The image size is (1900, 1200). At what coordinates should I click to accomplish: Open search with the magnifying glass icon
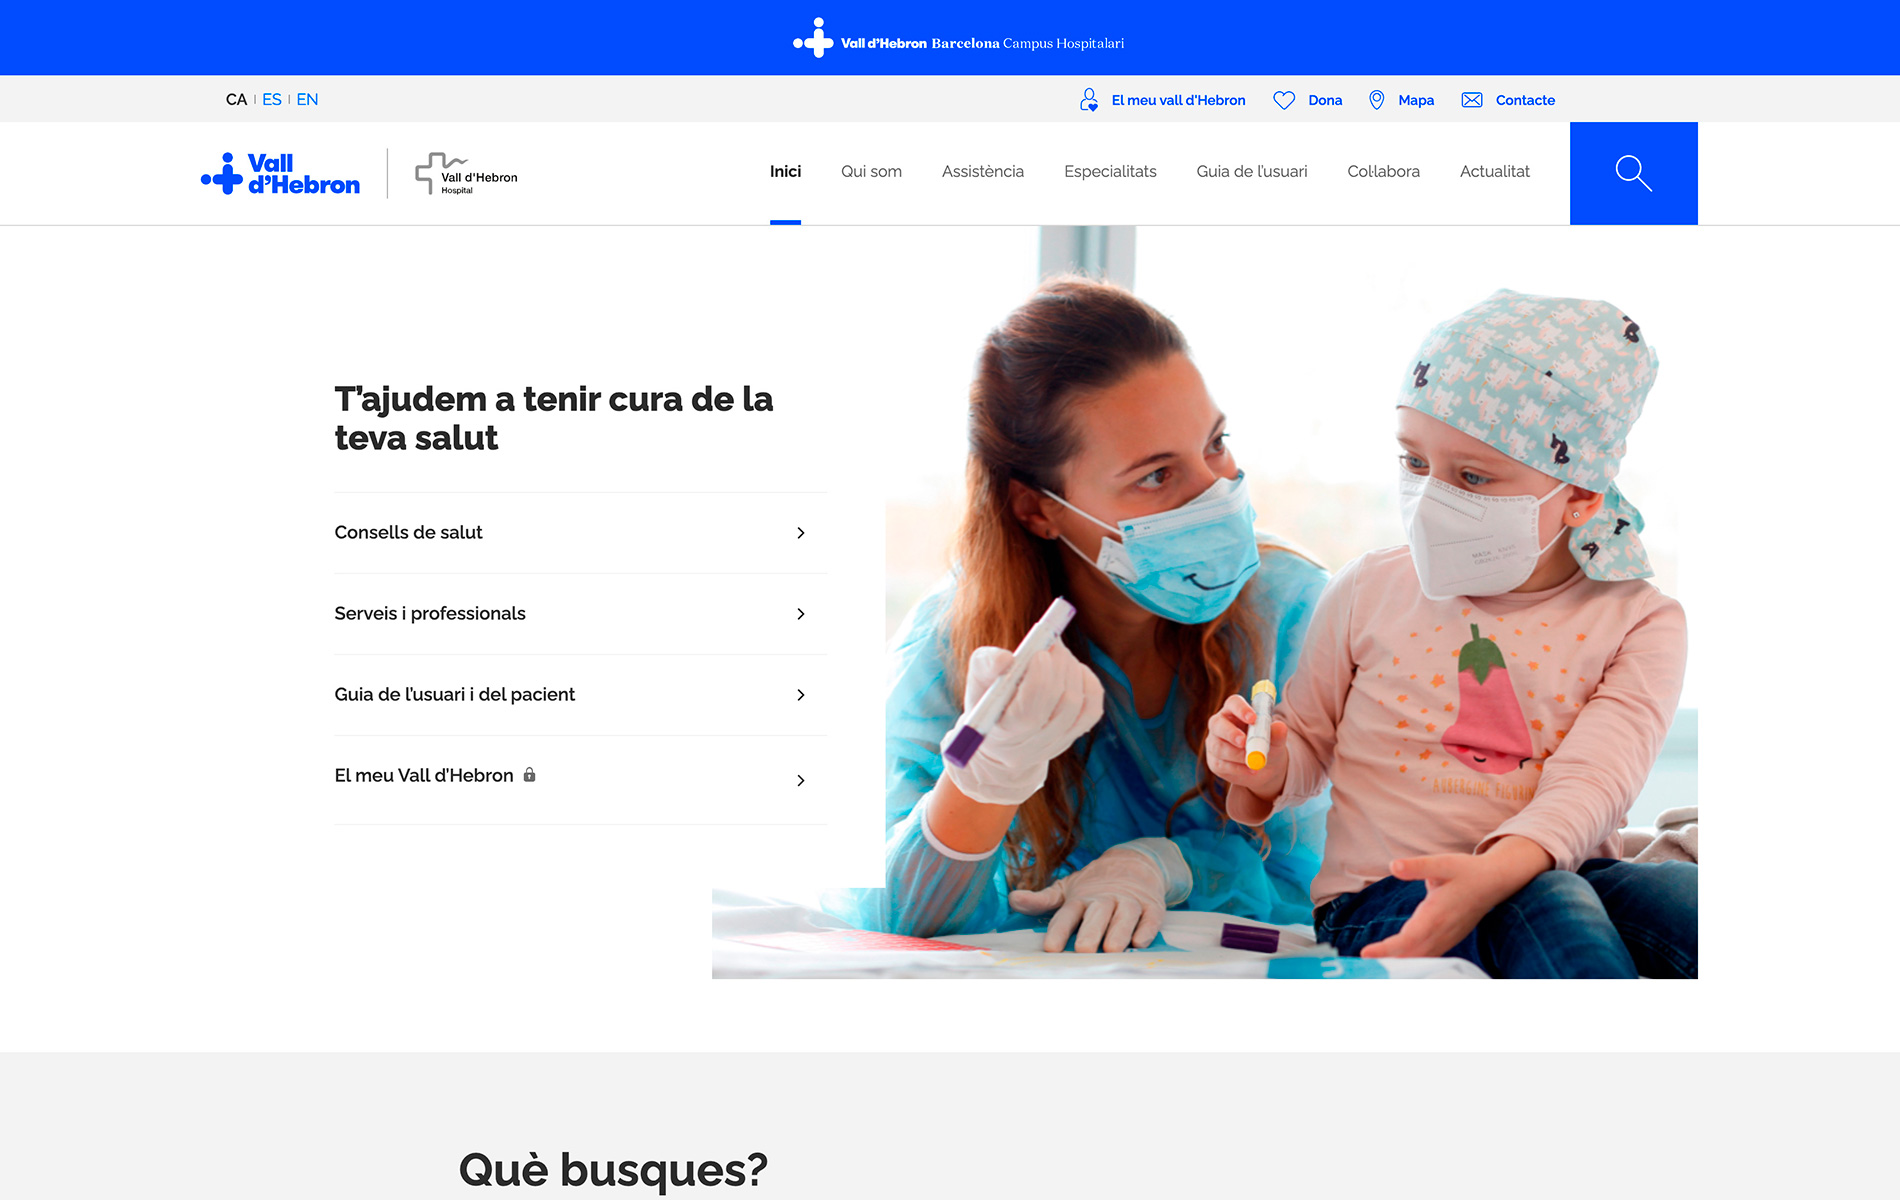point(1633,173)
